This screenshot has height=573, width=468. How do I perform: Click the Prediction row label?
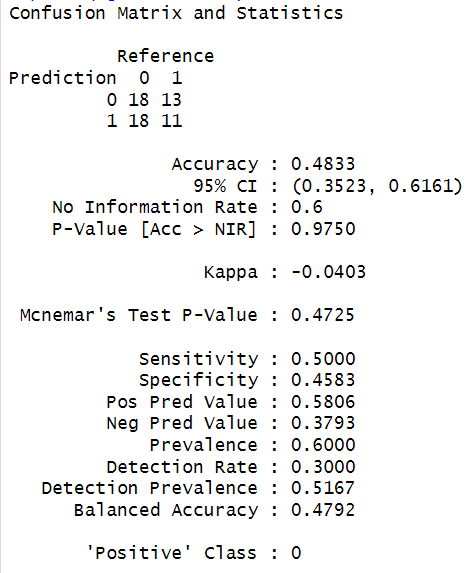(62, 78)
